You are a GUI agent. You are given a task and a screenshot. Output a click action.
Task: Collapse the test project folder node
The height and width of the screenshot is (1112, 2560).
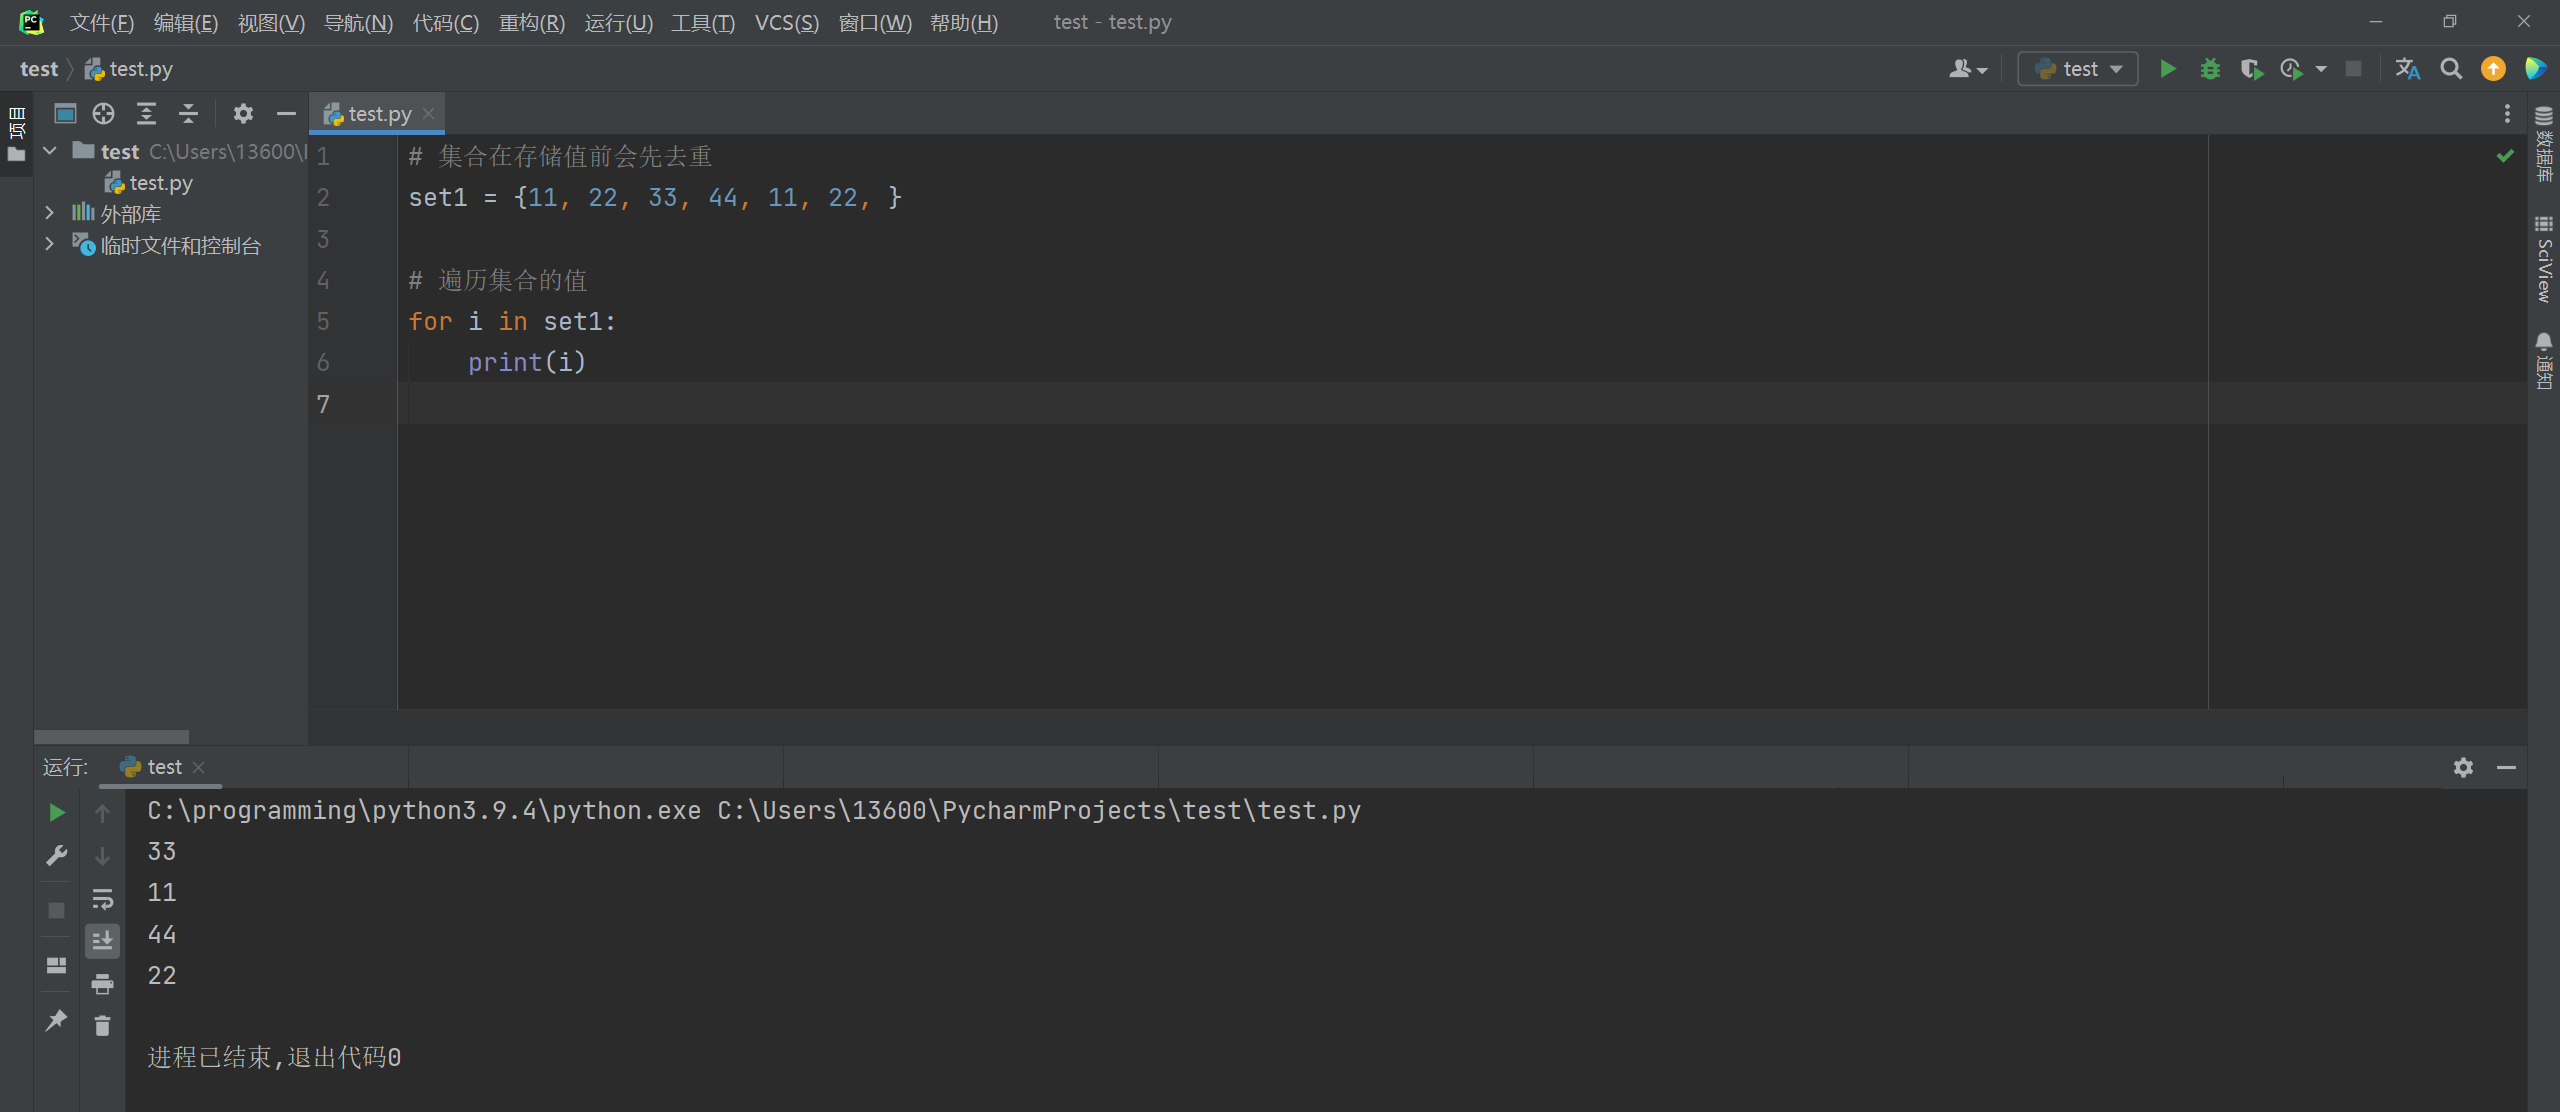(x=49, y=151)
